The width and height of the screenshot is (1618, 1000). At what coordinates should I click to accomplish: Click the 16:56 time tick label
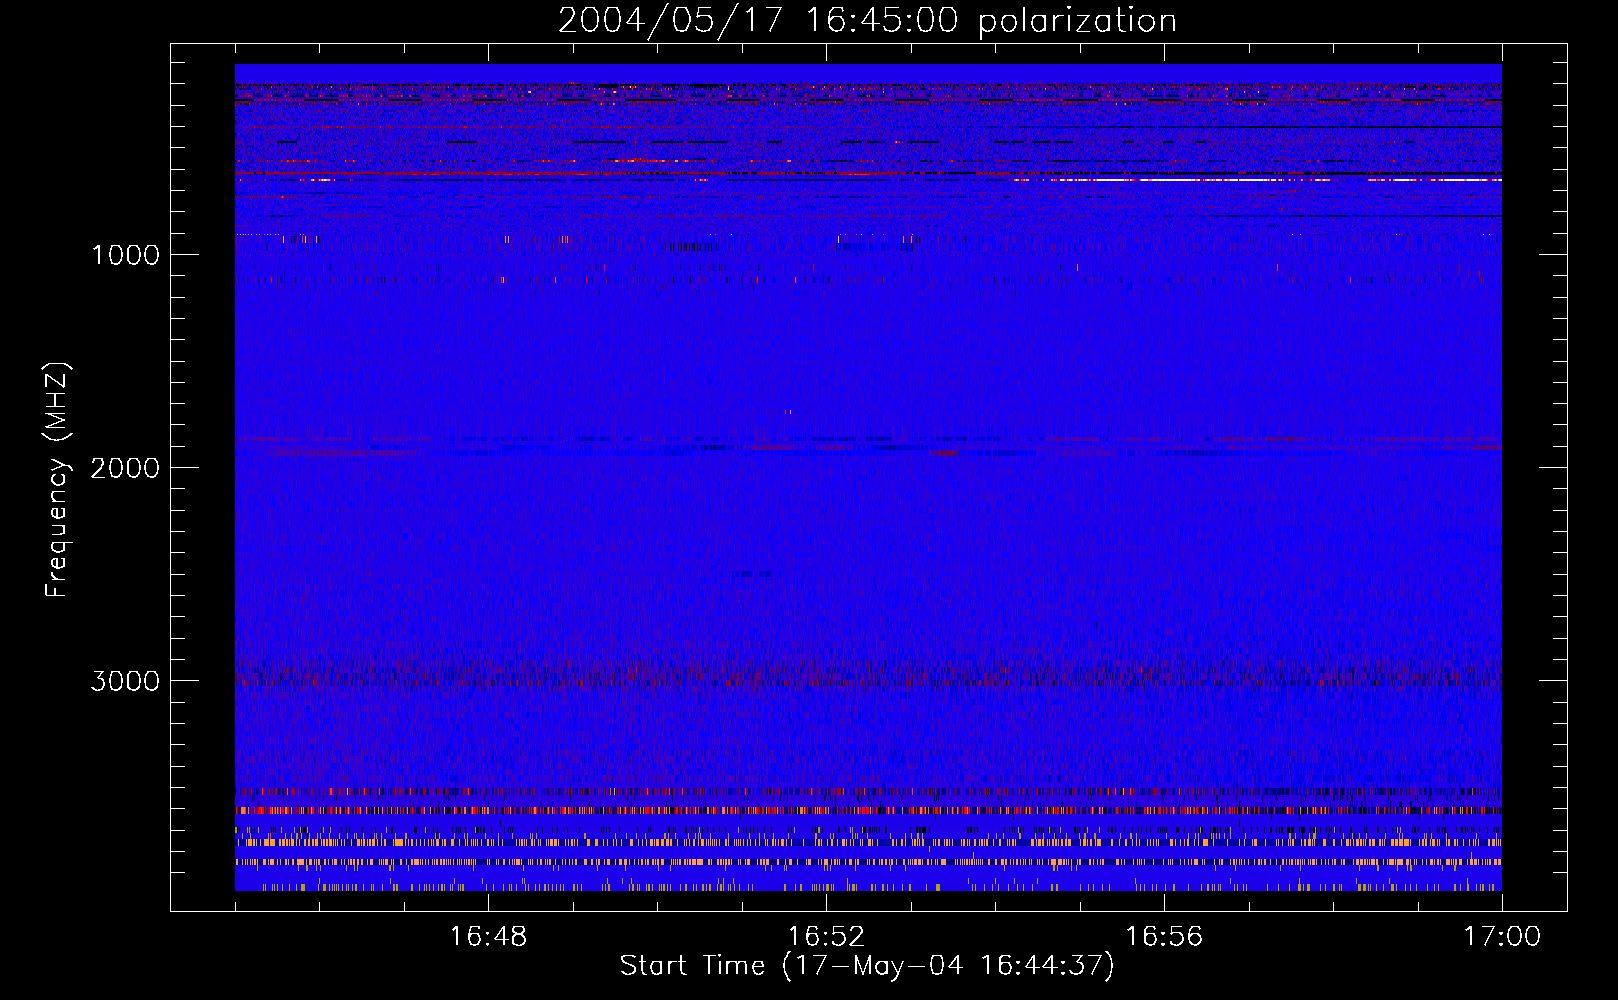point(1164,937)
